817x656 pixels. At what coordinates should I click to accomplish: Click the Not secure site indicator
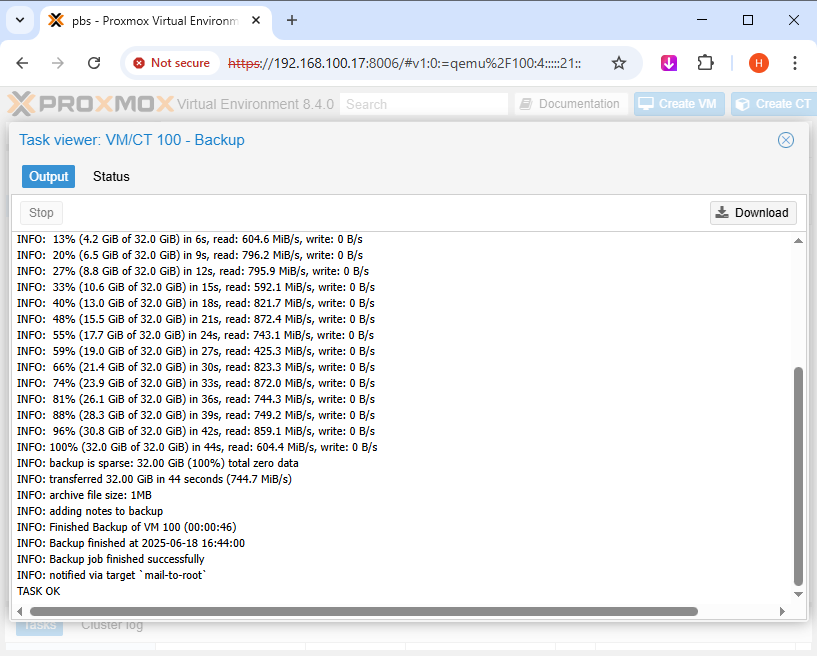(x=172, y=63)
